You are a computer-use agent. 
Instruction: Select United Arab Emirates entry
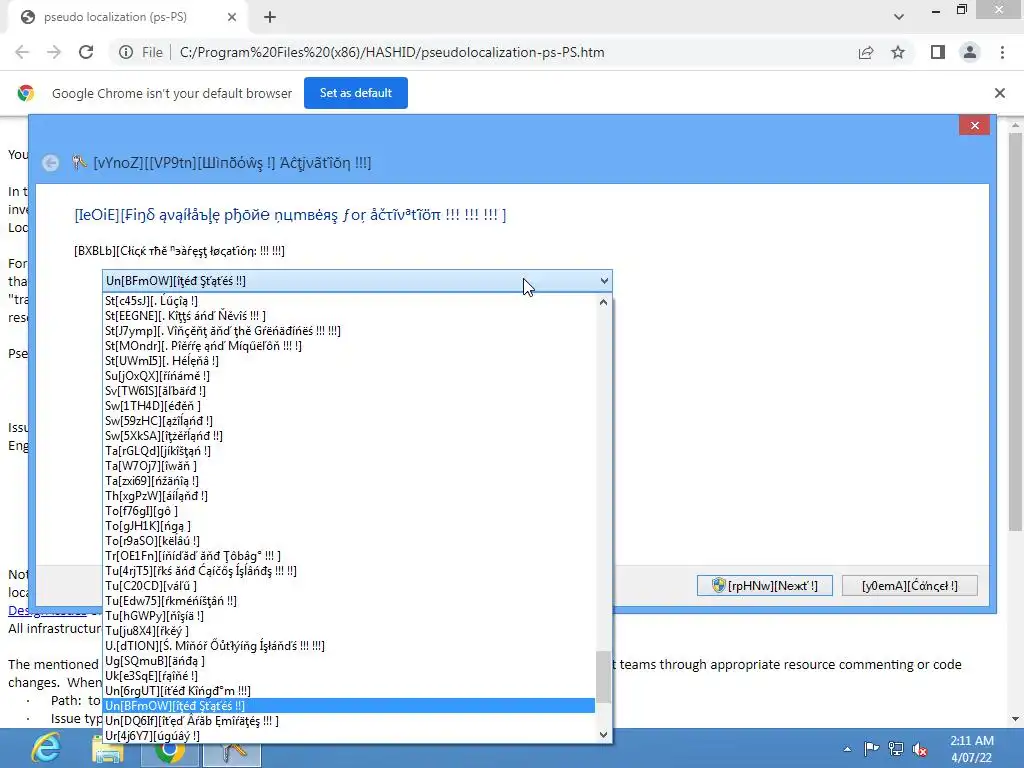click(349, 722)
